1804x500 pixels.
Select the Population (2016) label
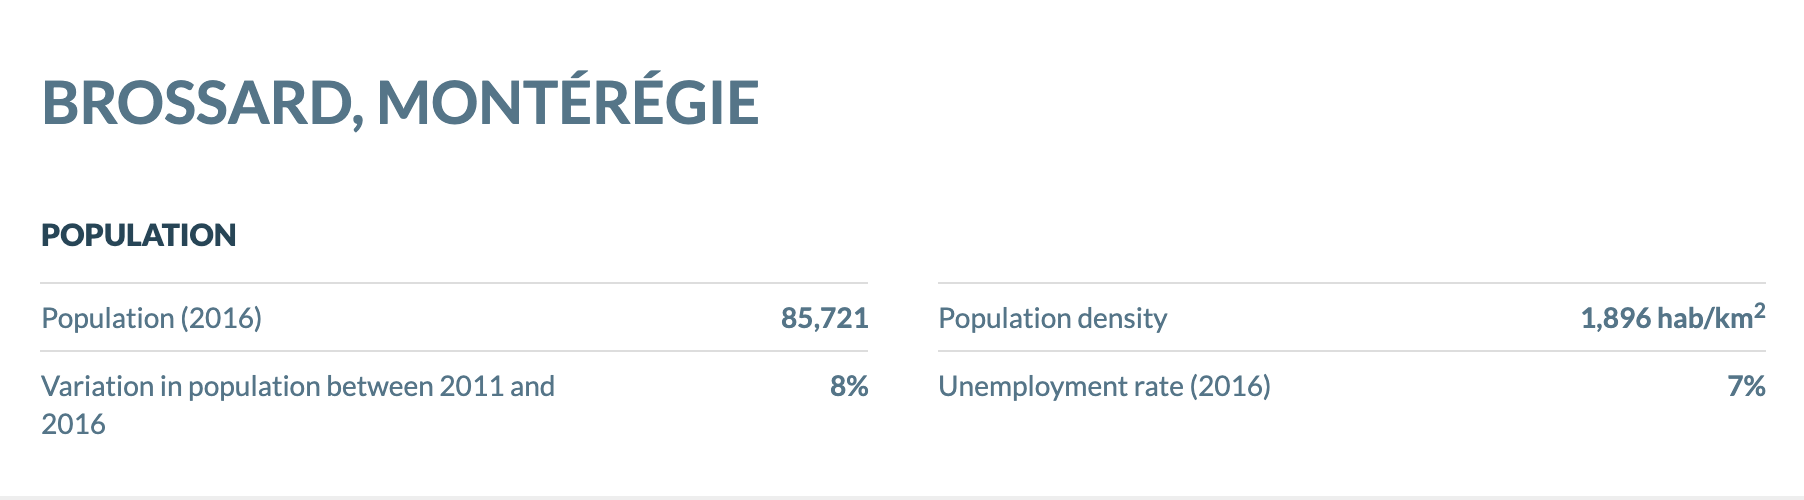coord(151,318)
